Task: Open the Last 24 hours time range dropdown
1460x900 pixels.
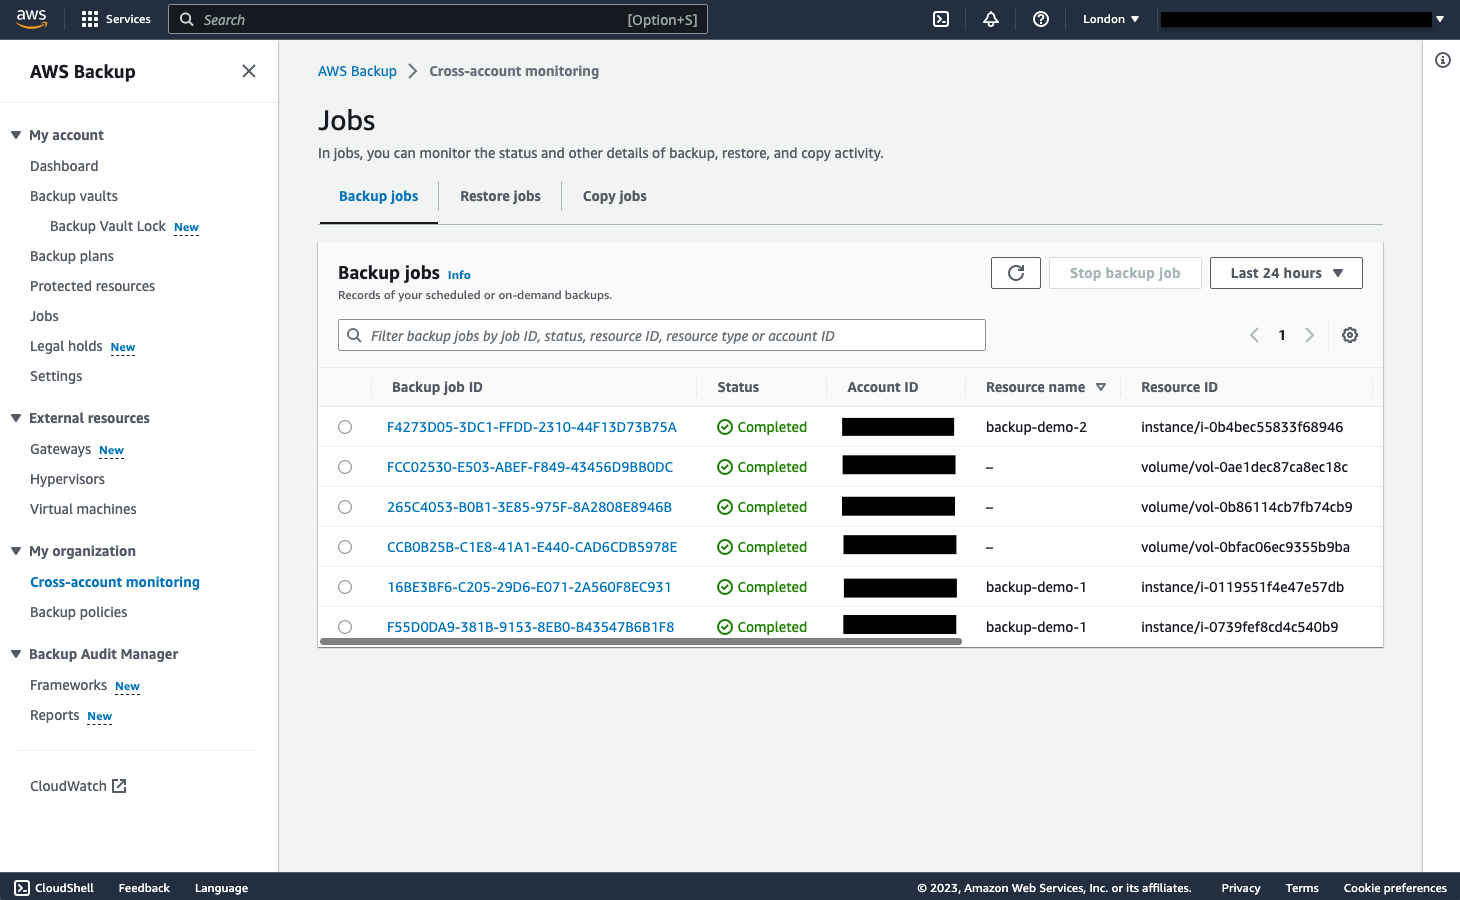Action: coord(1286,273)
